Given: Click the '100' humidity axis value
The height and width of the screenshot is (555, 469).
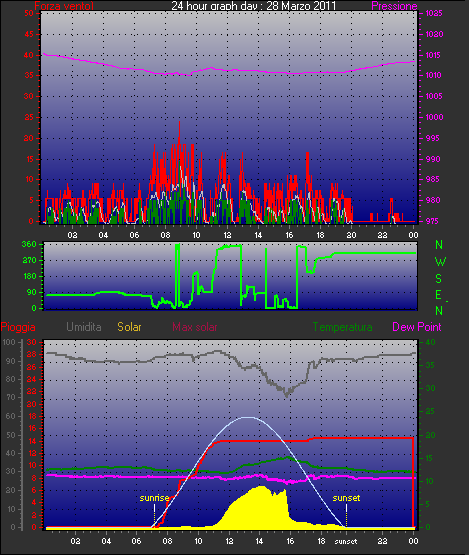Looking at the screenshot, I should 9,342.
